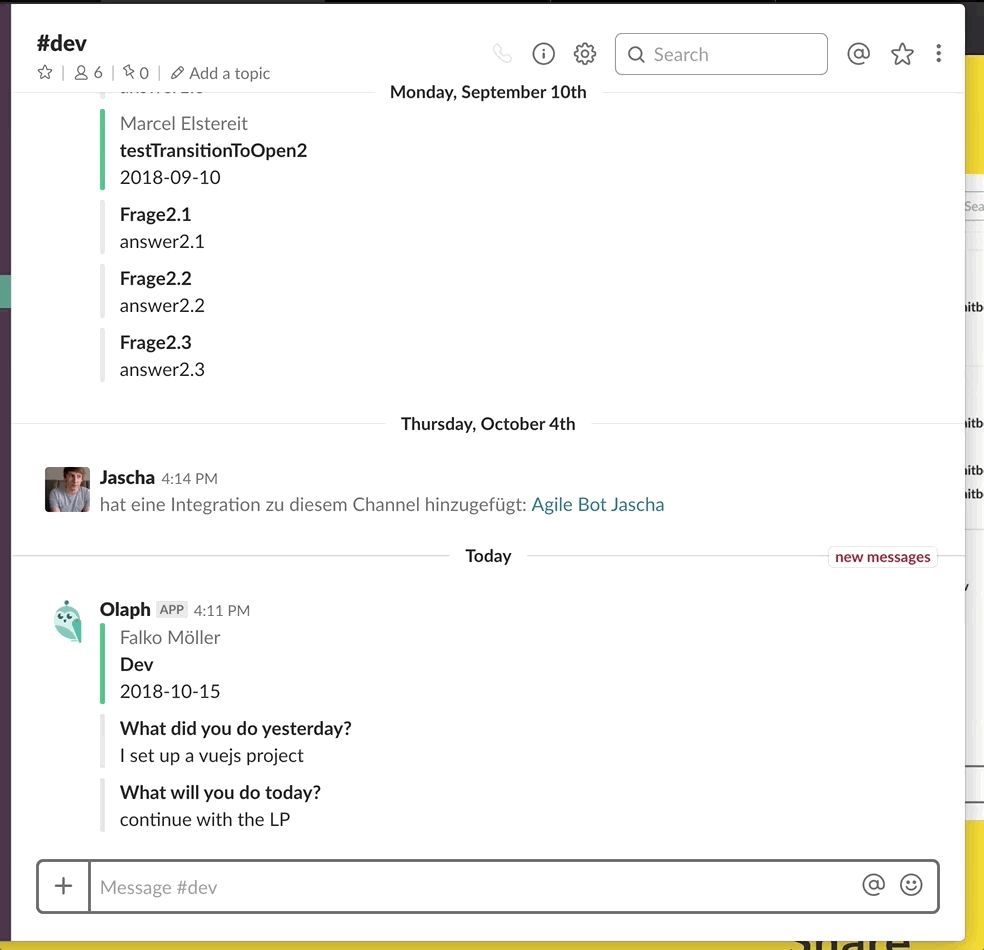Click the Search field

(x=721, y=54)
